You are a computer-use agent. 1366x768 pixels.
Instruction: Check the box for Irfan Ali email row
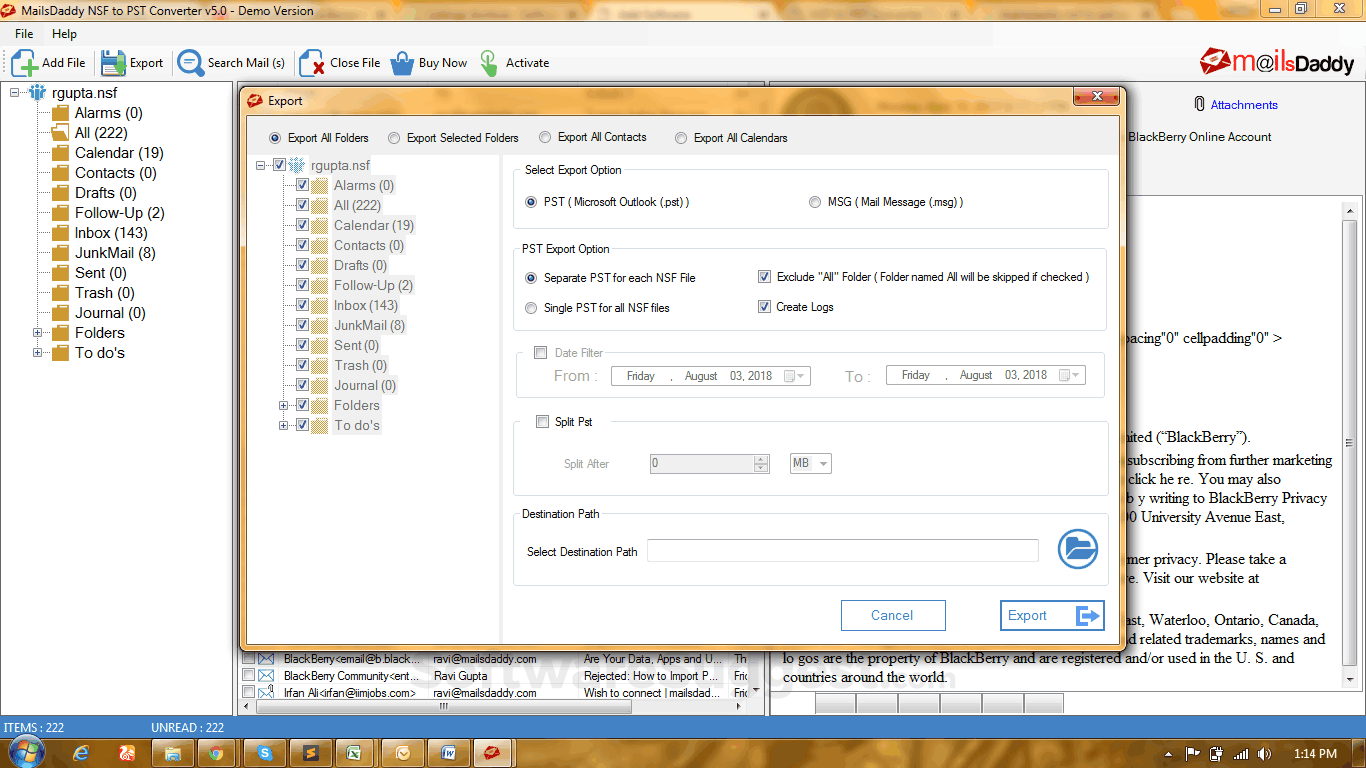tap(249, 692)
